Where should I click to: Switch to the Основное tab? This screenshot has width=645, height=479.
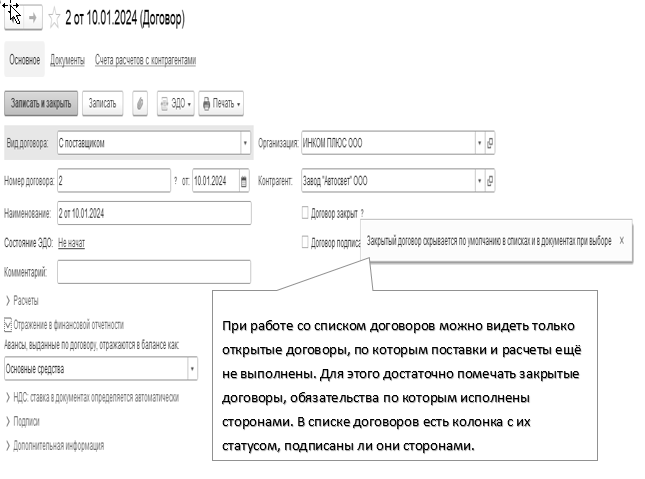25,60
